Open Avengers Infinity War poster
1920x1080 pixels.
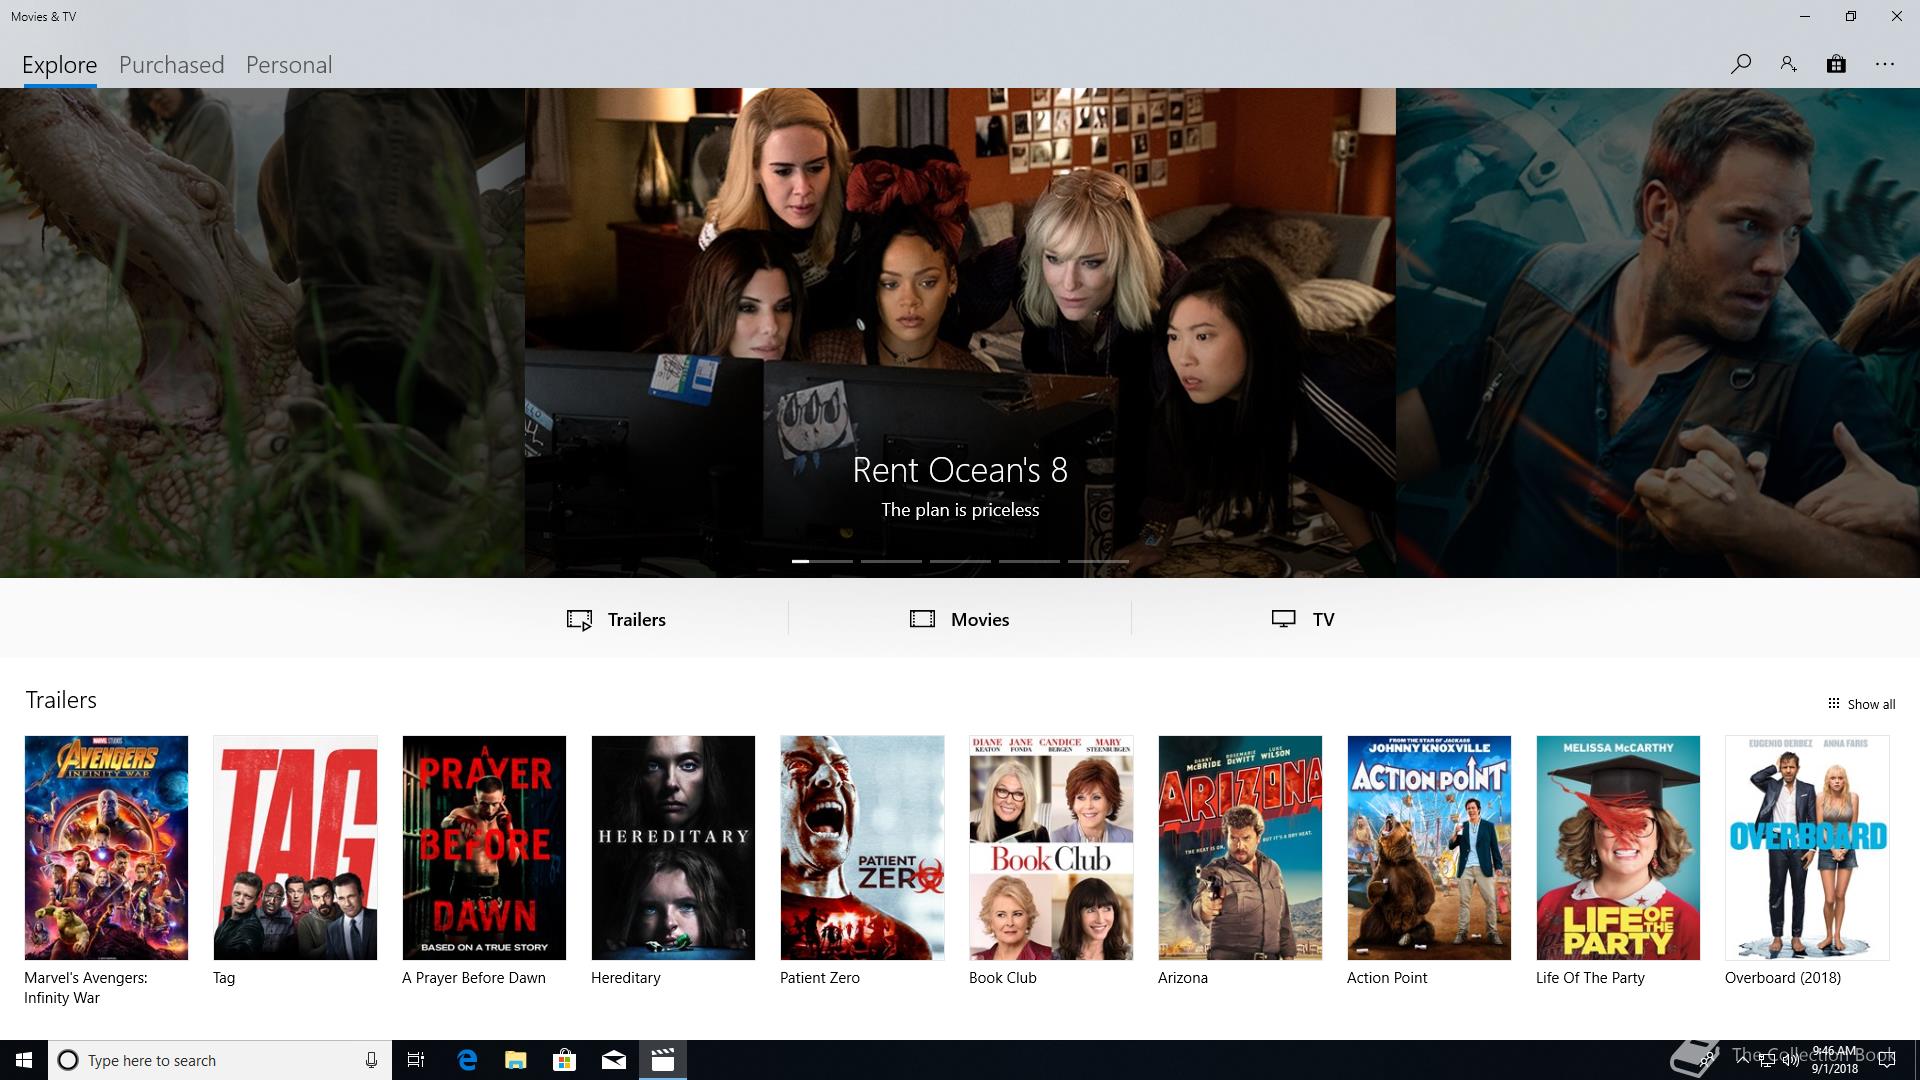point(106,848)
